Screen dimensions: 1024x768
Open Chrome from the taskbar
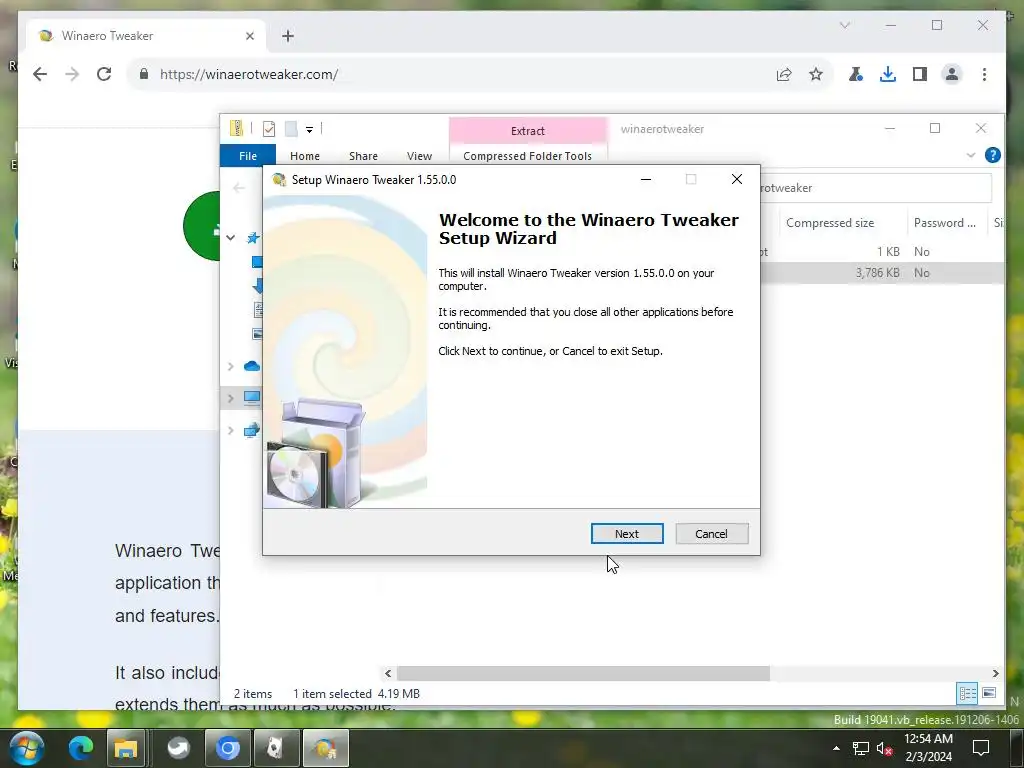pos(227,748)
